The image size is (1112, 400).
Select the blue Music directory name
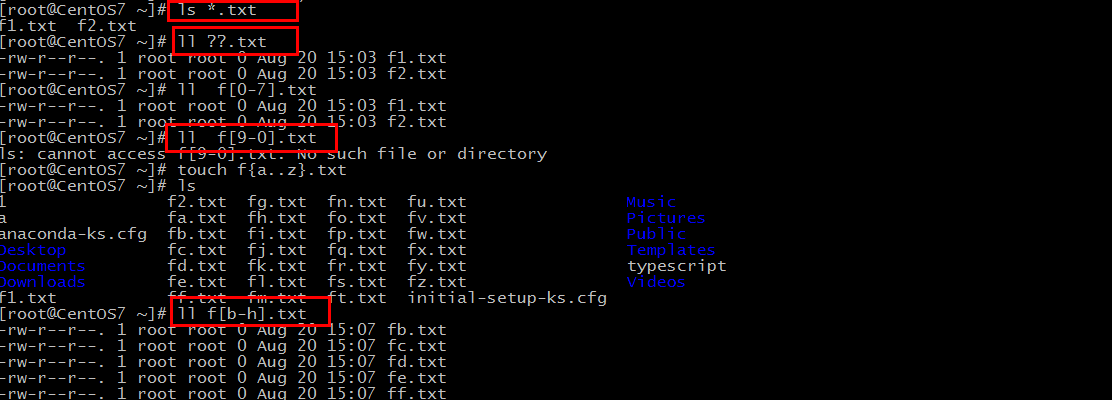[650, 202]
